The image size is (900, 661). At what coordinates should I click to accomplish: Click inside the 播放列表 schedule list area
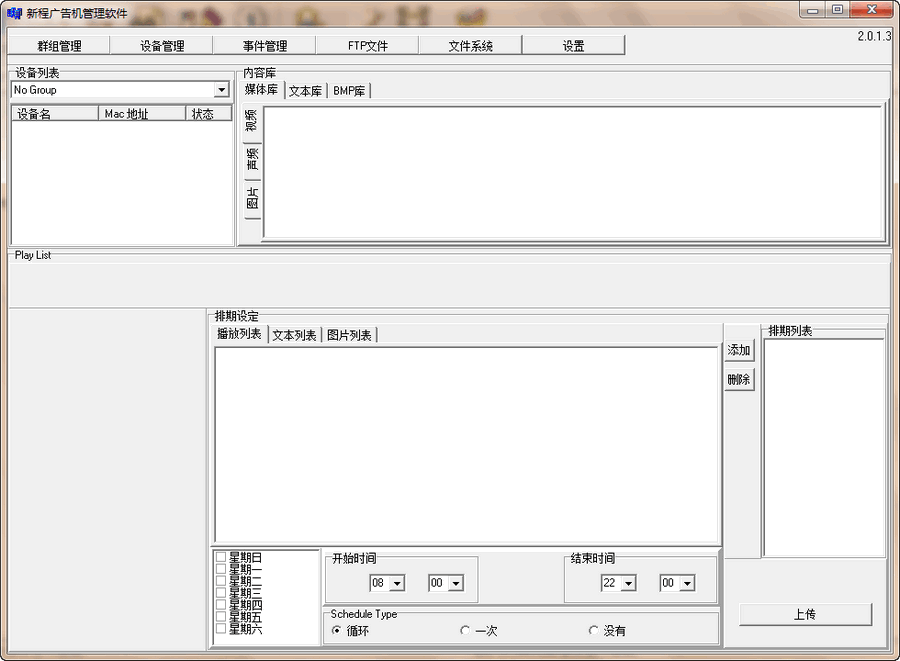(467, 445)
